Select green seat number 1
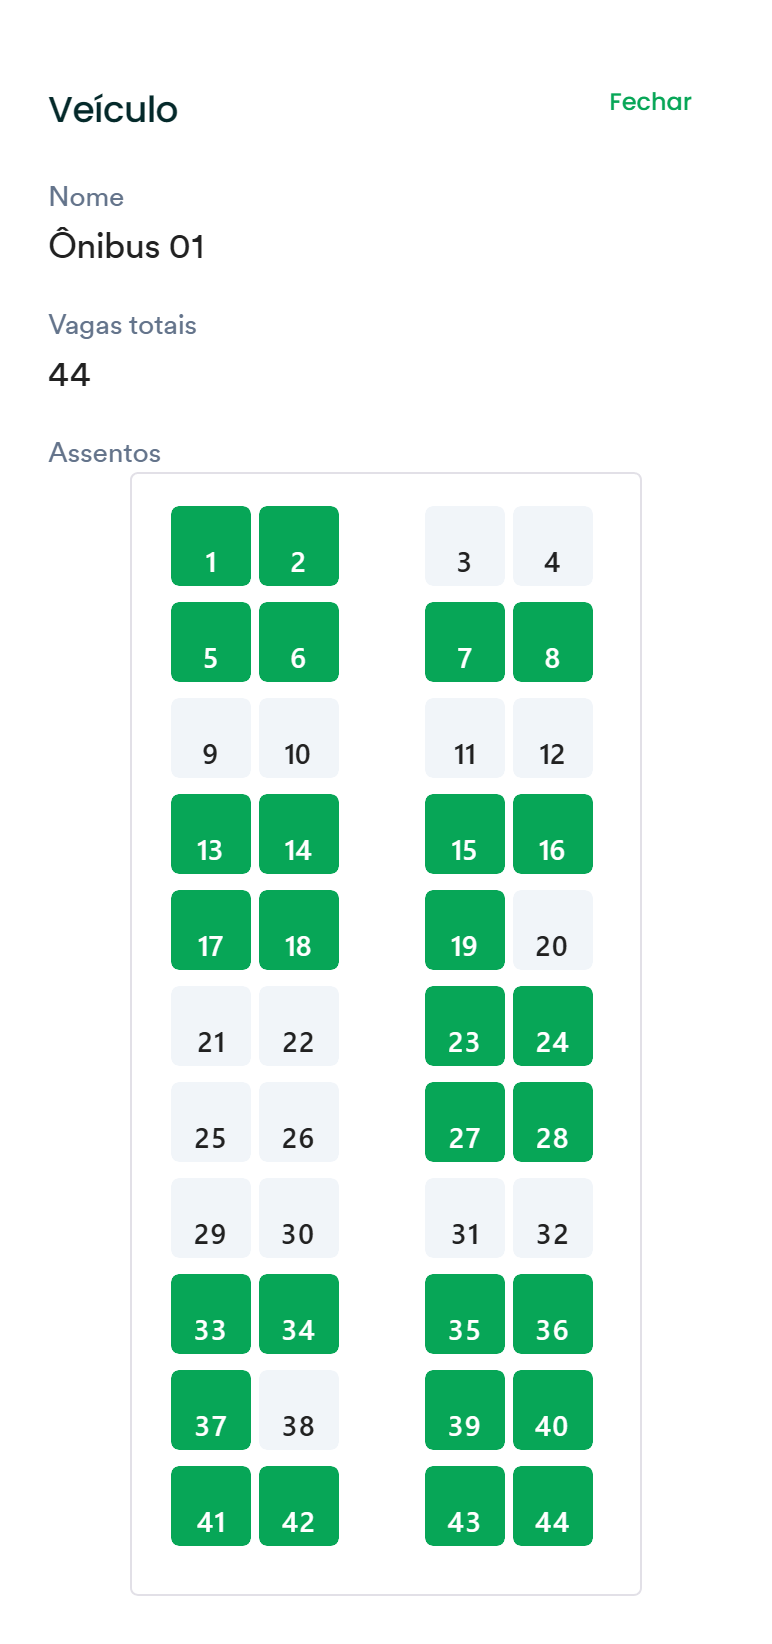The height and width of the screenshot is (1644, 772). (211, 546)
